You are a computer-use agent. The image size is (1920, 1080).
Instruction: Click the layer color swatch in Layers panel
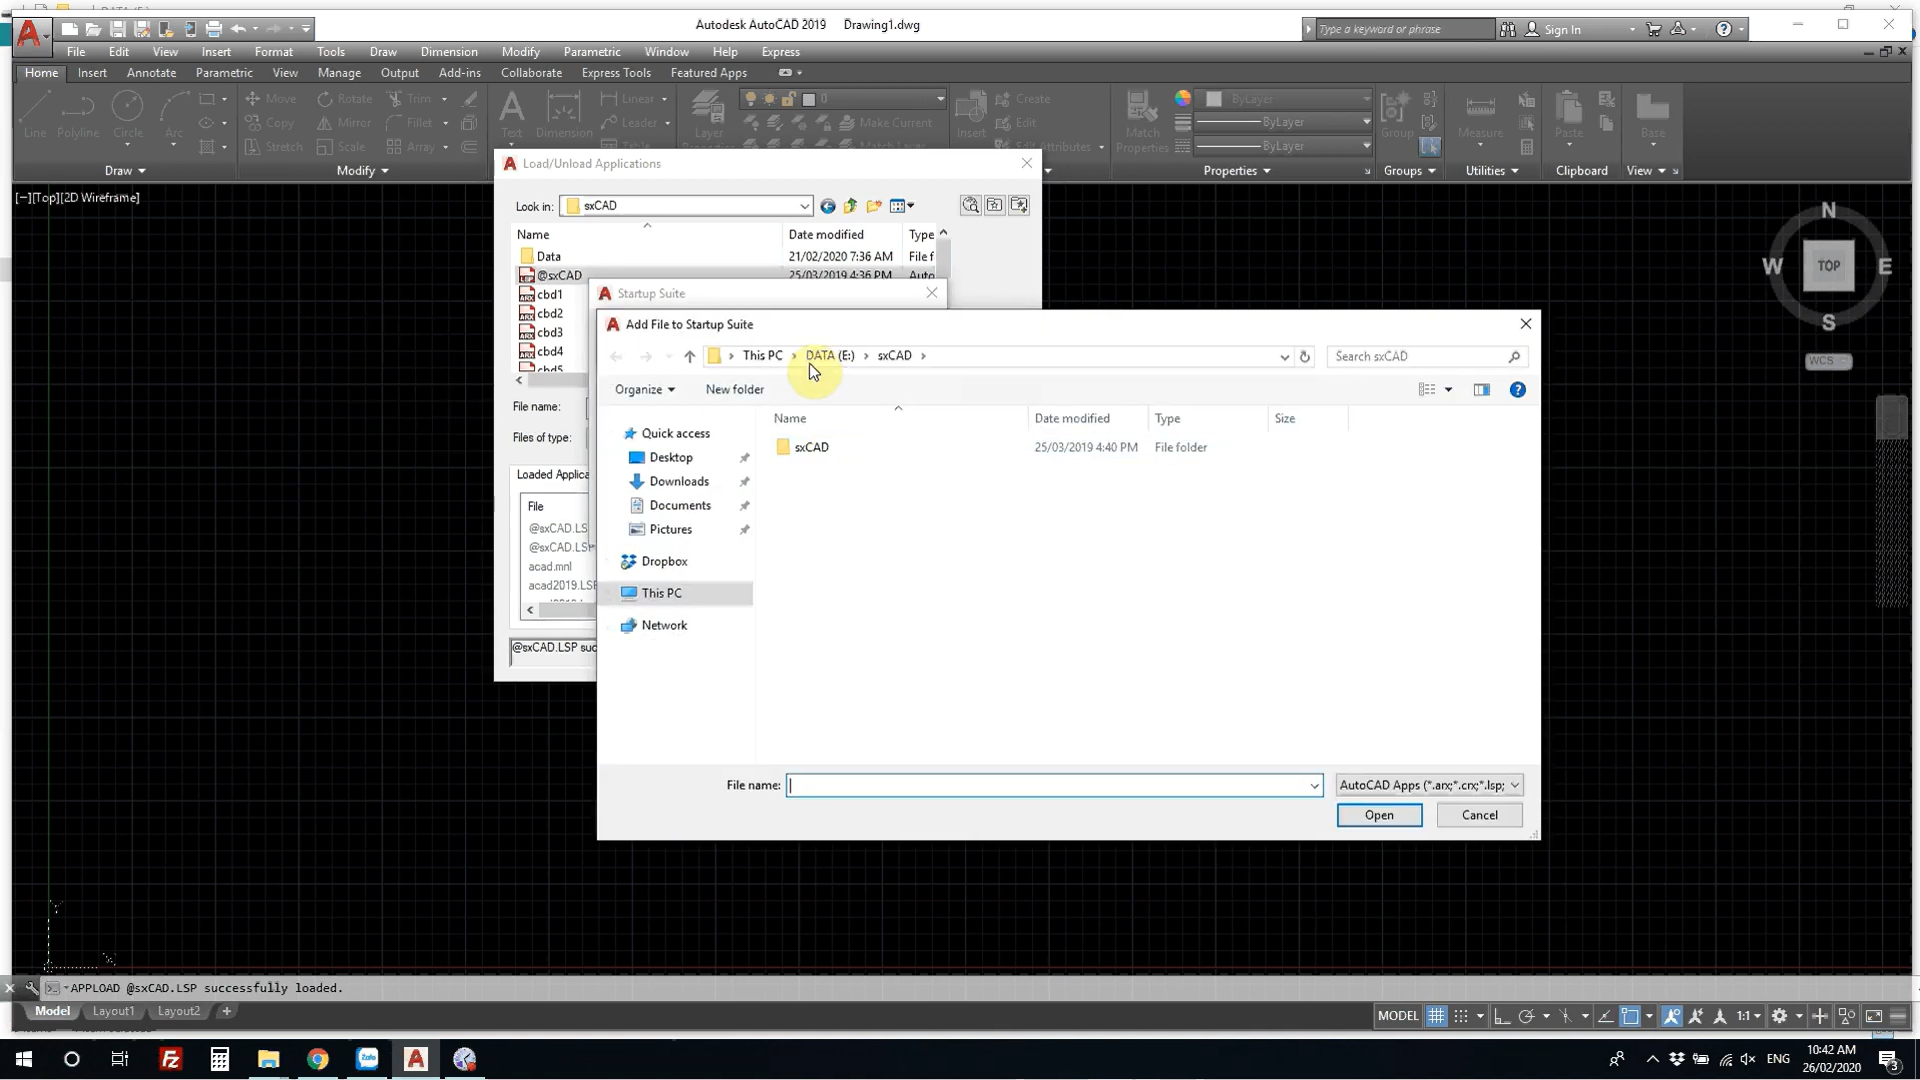pyautogui.click(x=809, y=99)
